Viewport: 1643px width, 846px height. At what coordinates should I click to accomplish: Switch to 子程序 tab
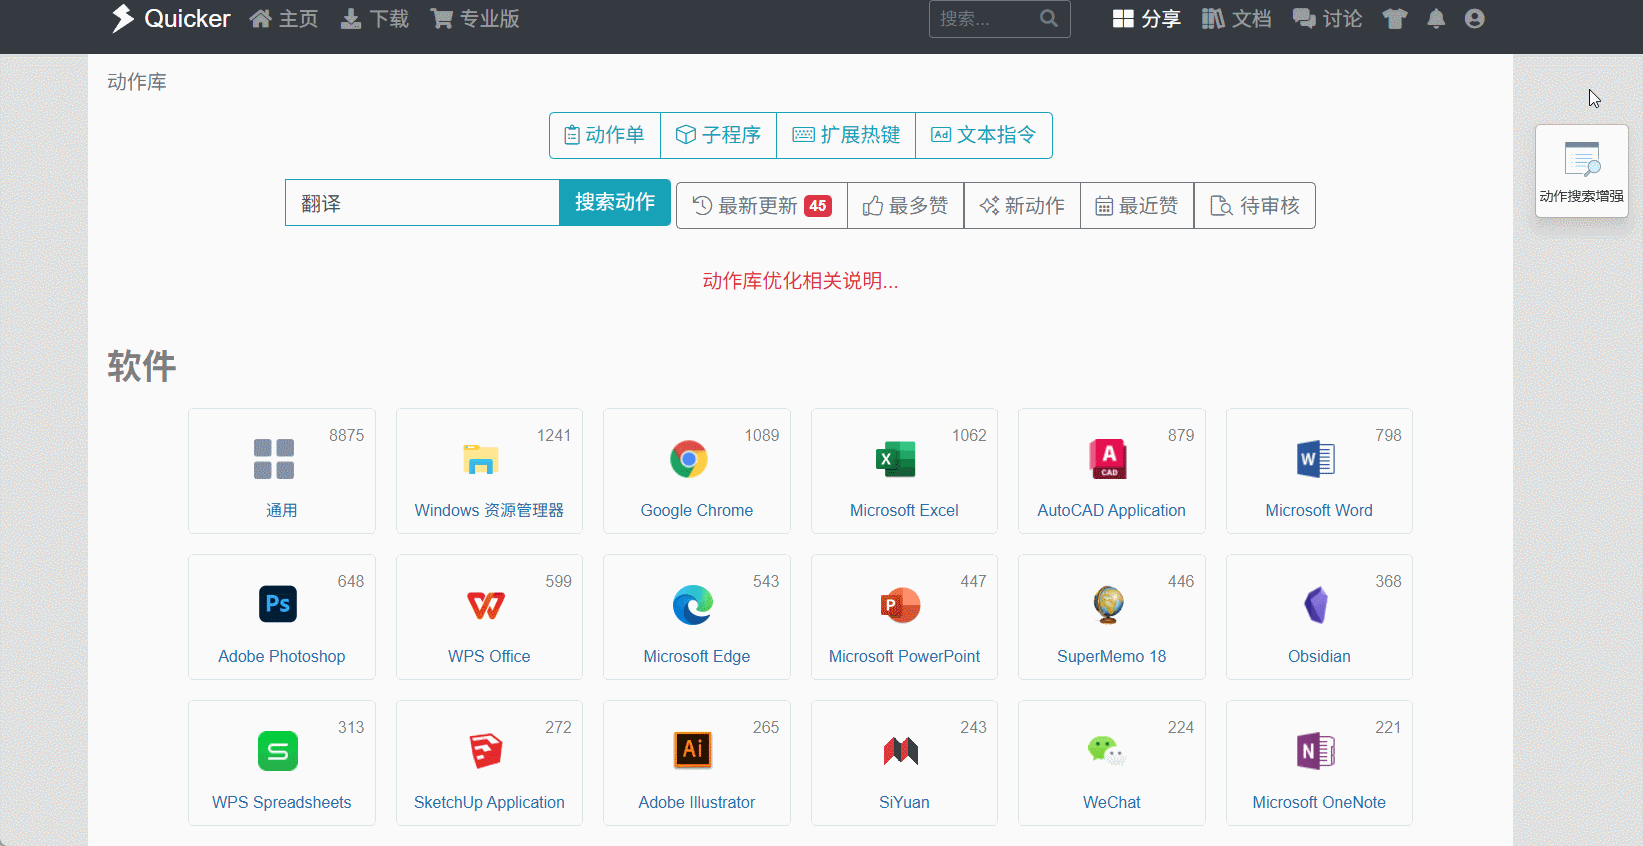718,135
